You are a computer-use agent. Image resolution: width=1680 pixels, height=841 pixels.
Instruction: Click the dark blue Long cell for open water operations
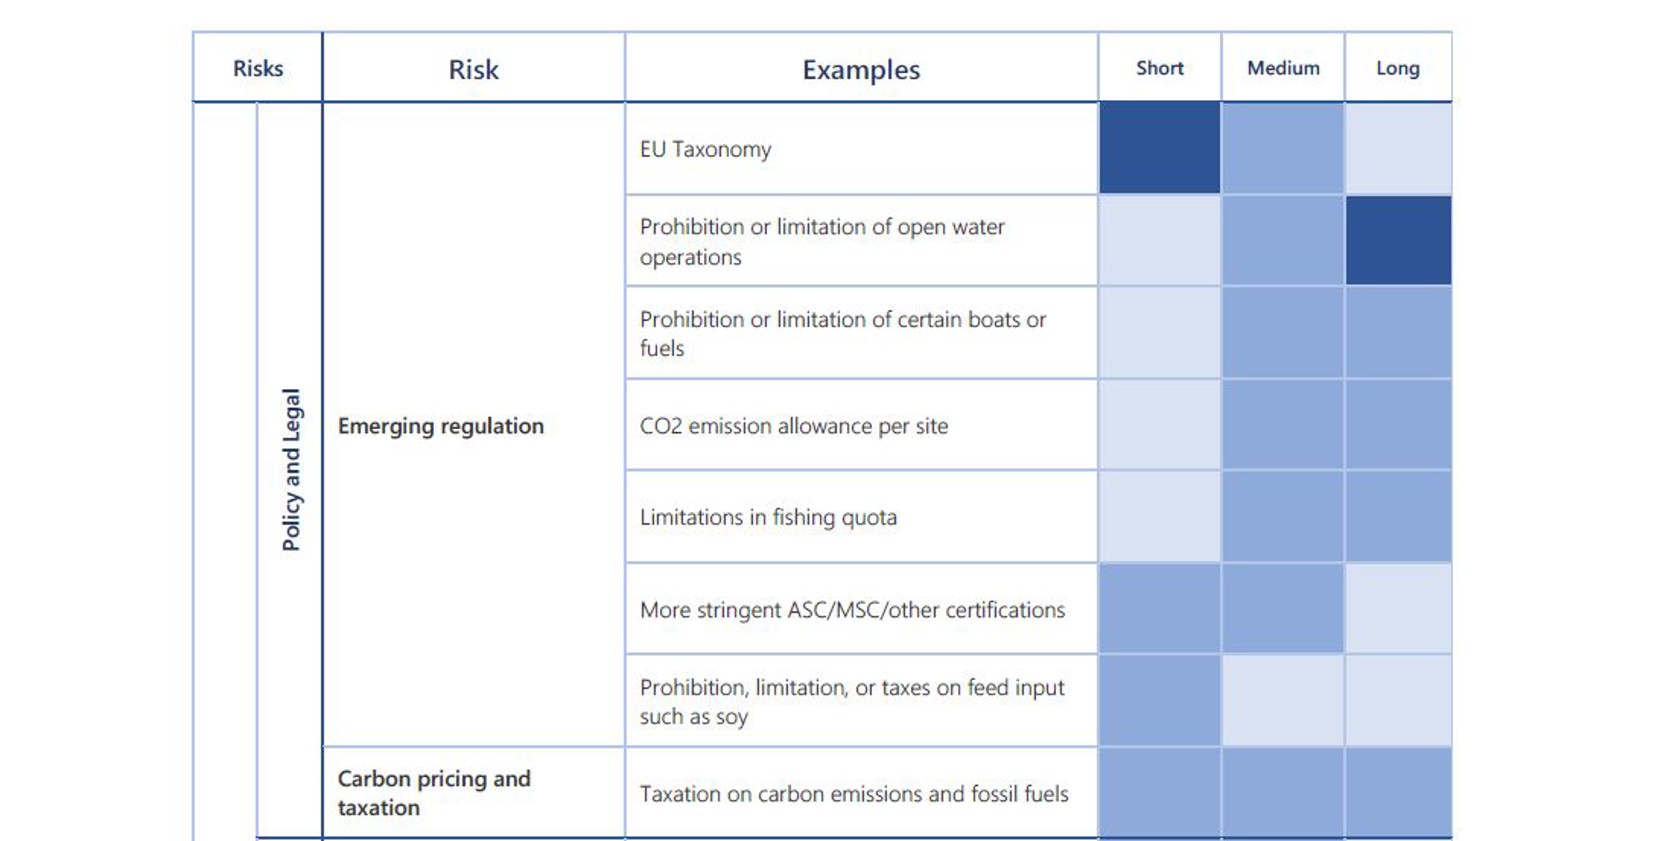tap(1398, 240)
